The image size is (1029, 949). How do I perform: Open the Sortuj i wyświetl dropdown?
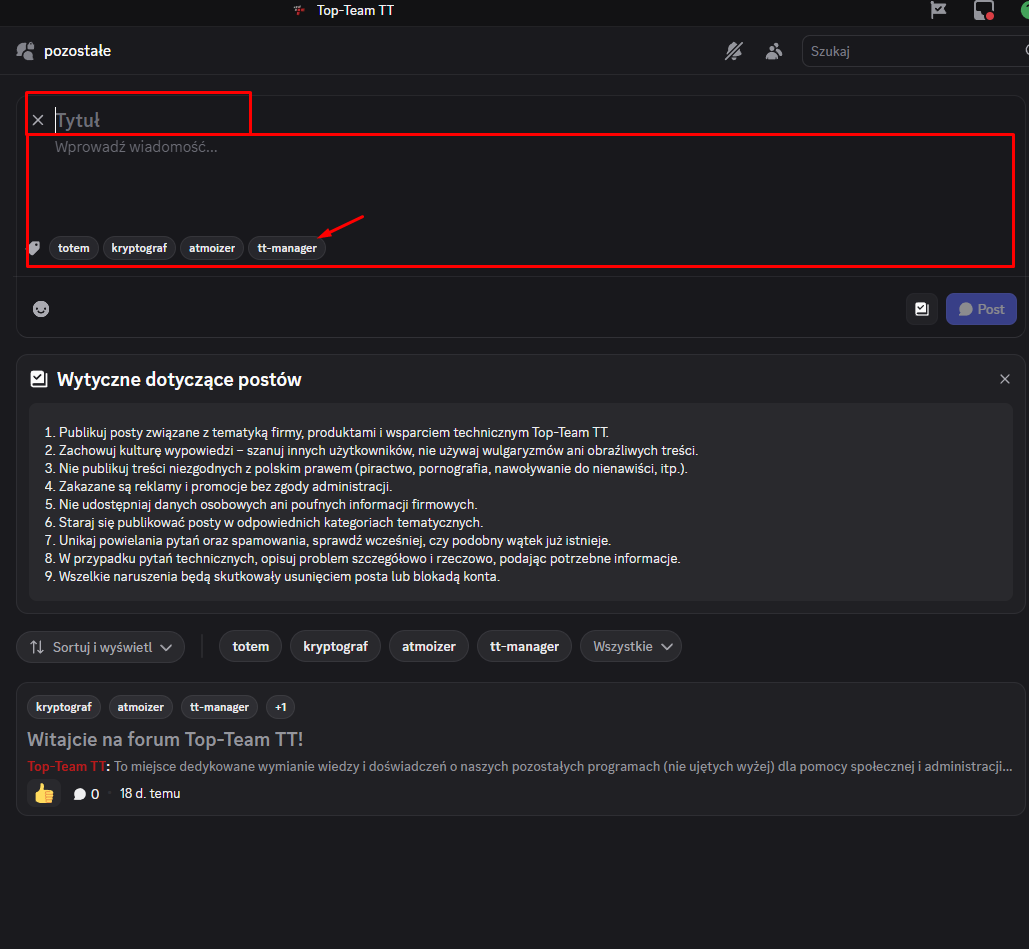pyautogui.click(x=100, y=647)
